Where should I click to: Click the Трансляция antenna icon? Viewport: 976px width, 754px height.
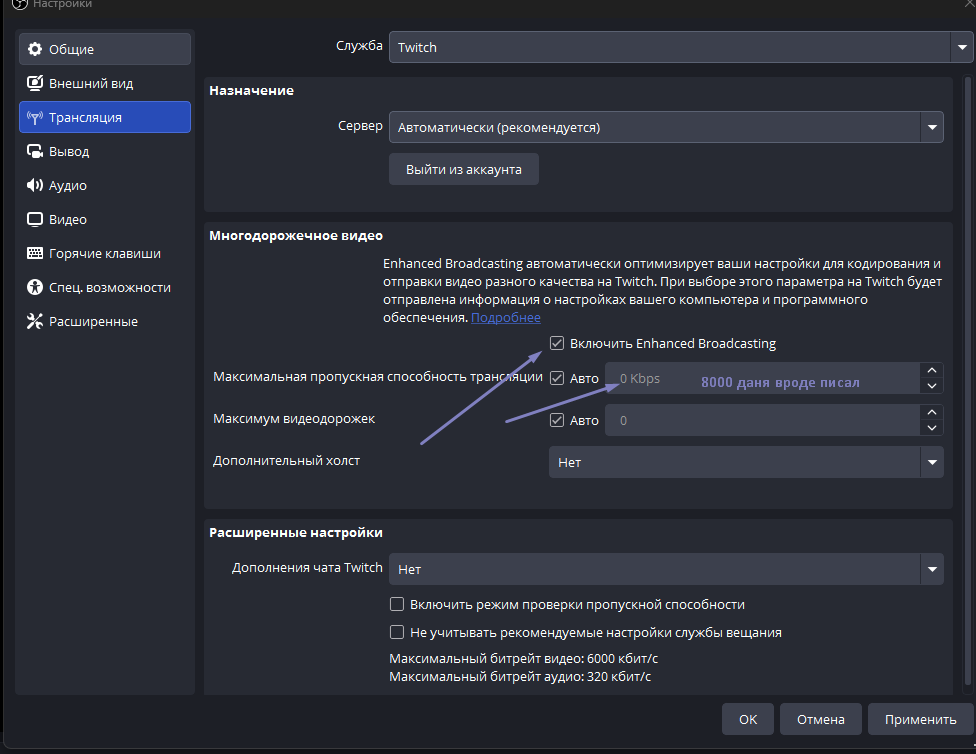pos(35,118)
